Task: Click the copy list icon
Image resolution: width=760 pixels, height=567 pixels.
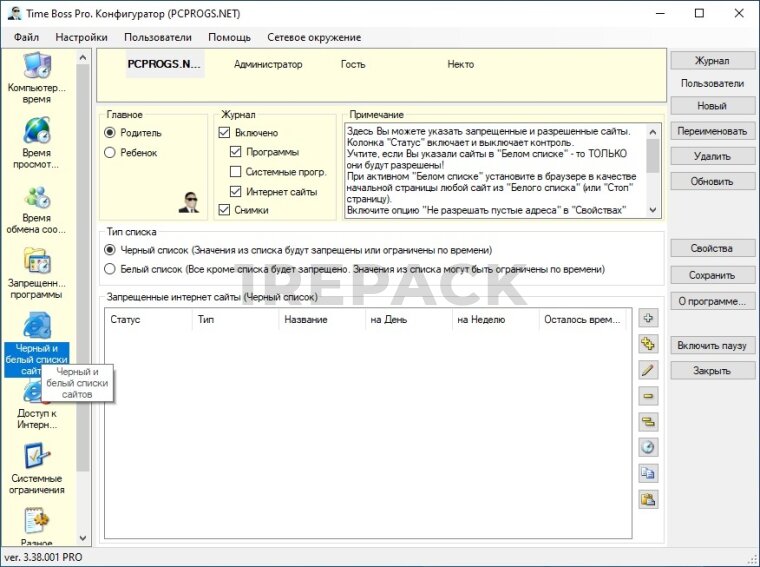Action: click(x=648, y=473)
